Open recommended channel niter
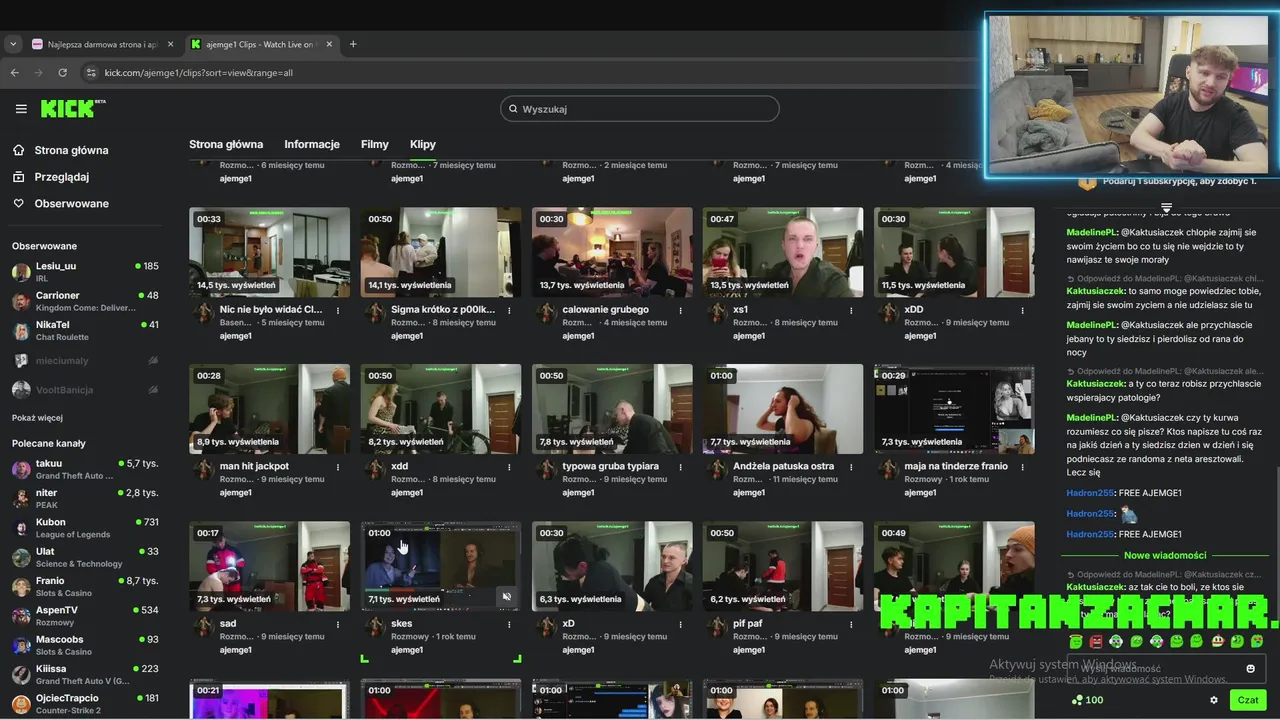 [85, 498]
